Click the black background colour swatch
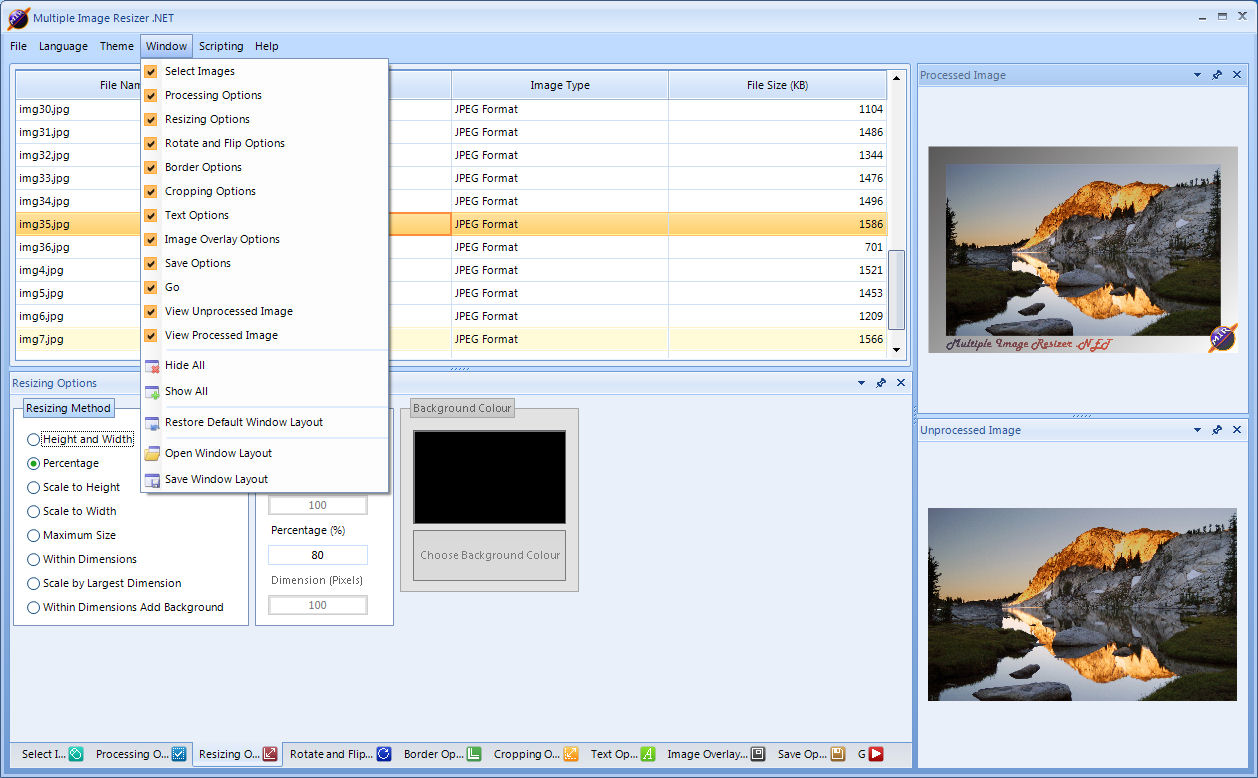This screenshot has height=778, width=1258. click(x=489, y=477)
